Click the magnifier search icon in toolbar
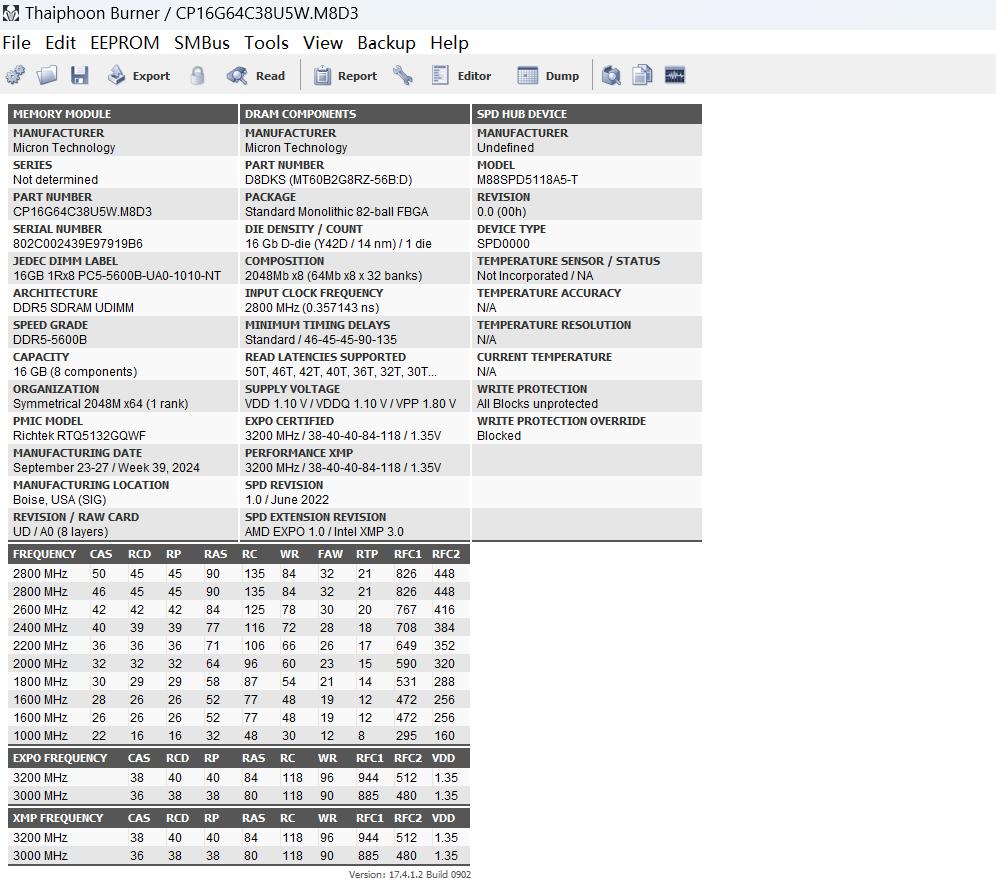This screenshot has height=884, width=996. coord(611,76)
